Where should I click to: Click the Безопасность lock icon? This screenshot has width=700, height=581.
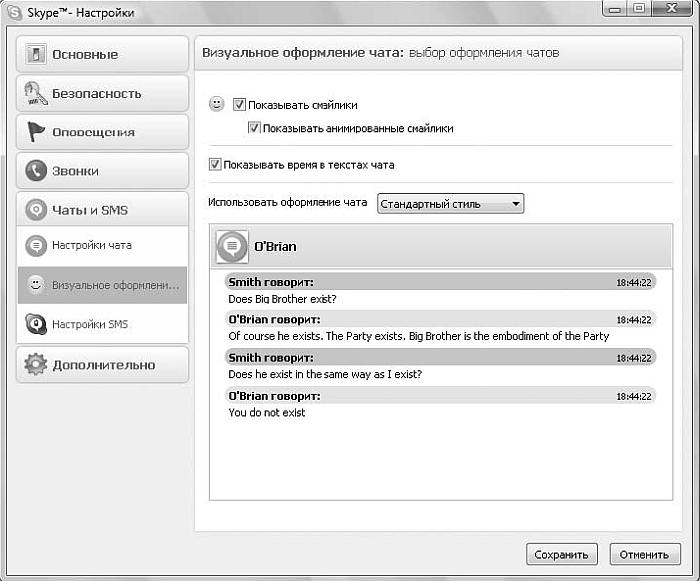36,93
